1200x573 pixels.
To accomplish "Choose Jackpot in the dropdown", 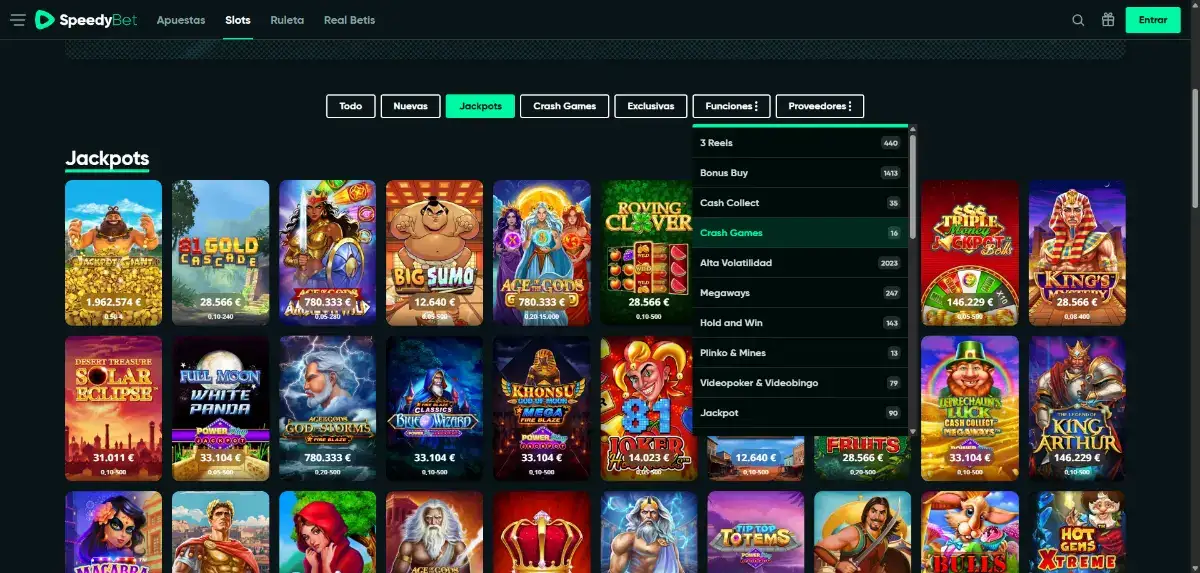I will coord(800,413).
